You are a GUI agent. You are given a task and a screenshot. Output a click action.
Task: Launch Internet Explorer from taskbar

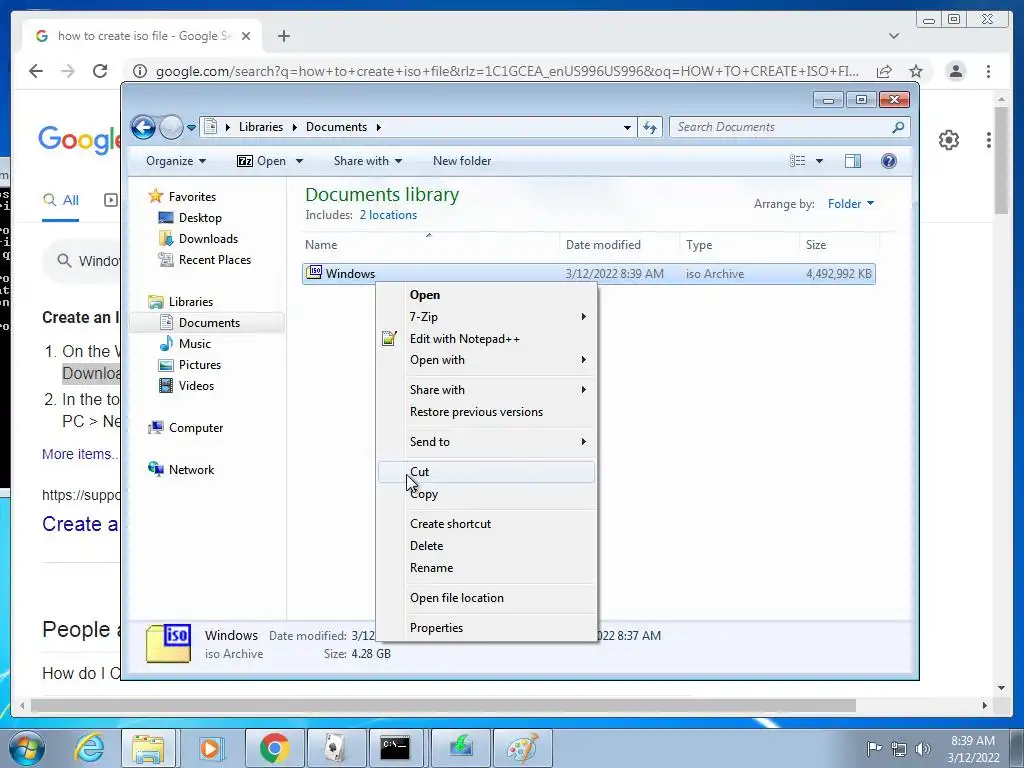point(88,748)
